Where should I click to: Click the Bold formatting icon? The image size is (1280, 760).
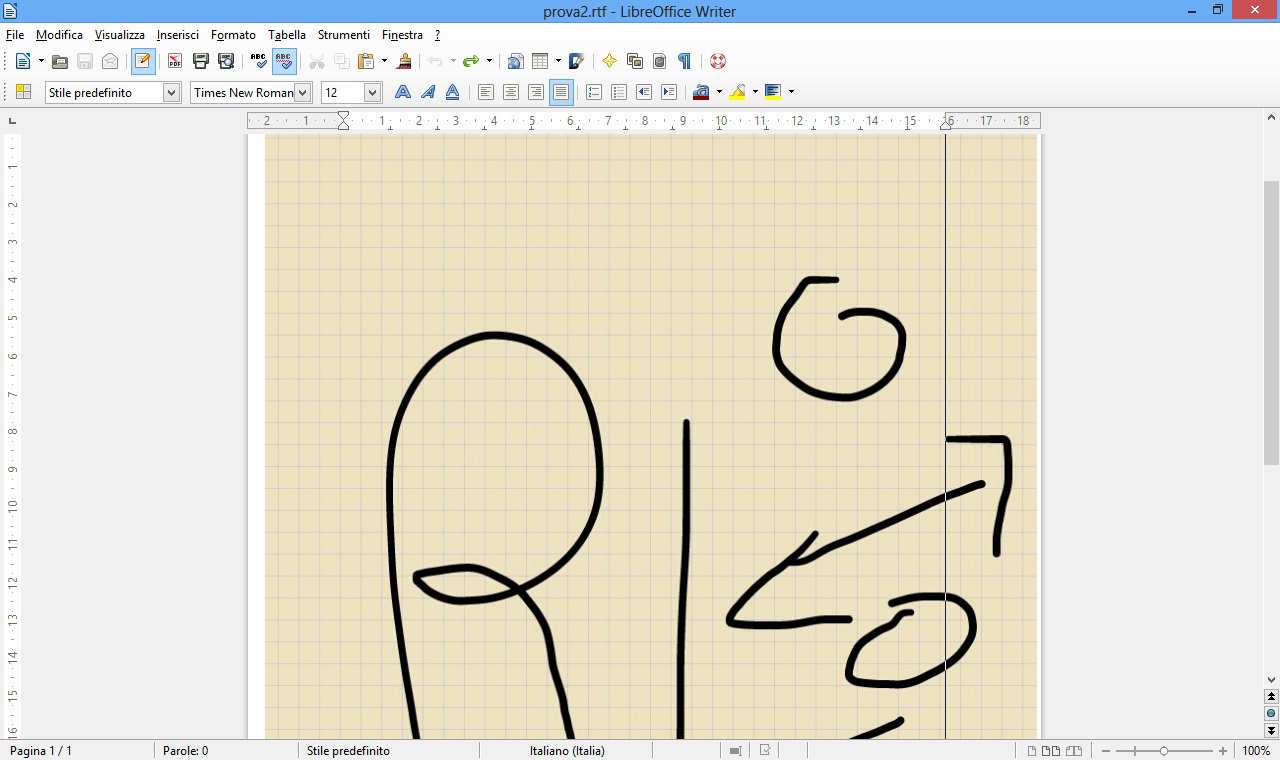[x=402, y=92]
